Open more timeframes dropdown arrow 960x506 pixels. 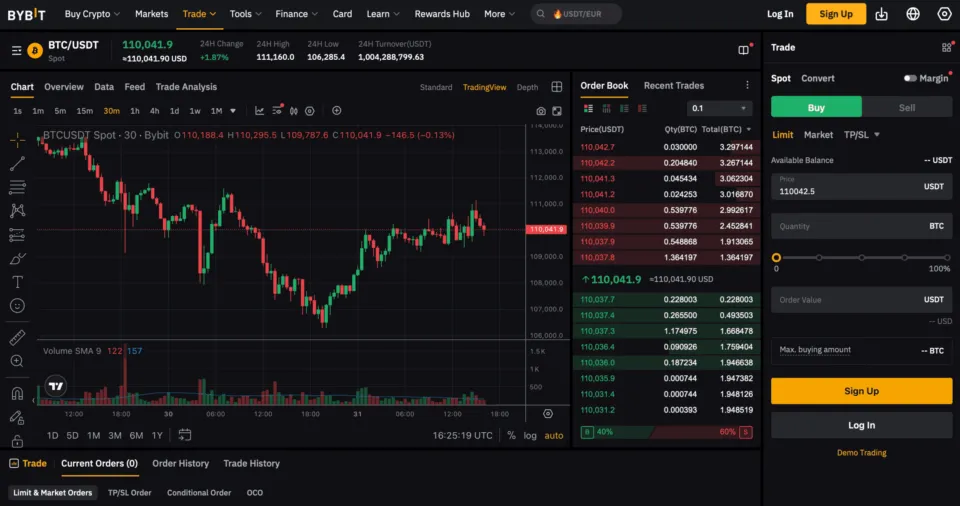(x=233, y=111)
